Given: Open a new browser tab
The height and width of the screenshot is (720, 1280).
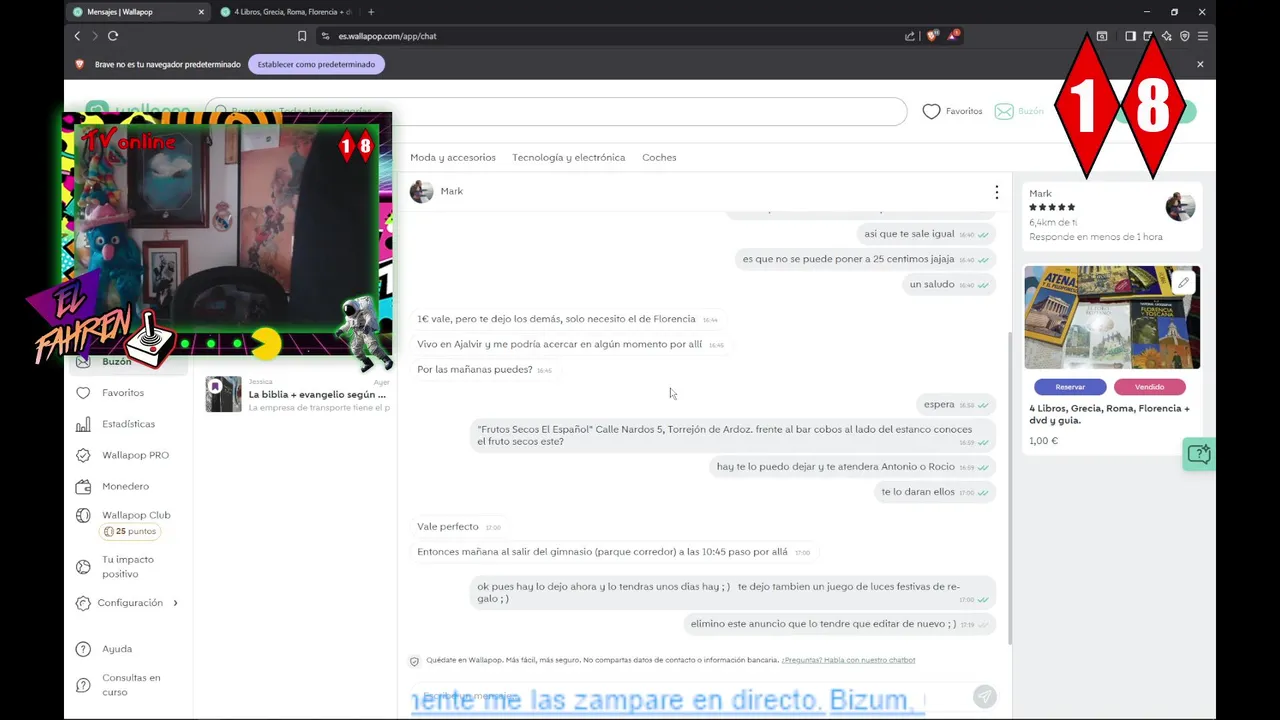Looking at the screenshot, I should coord(371,12).
